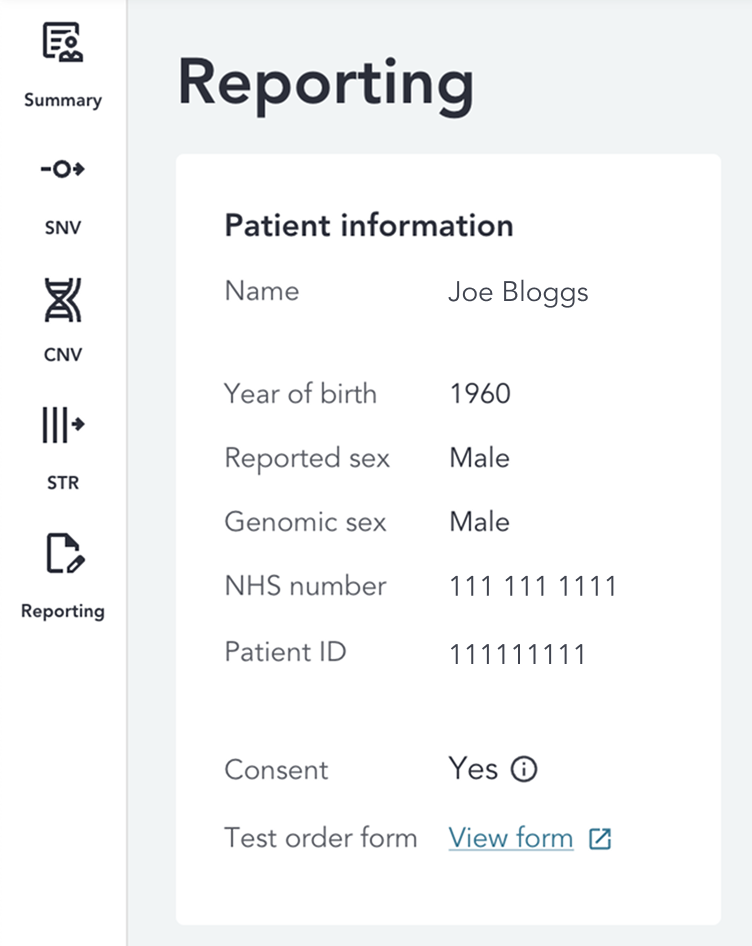Screen dimensions: 752x946
Task: Click the Patient information heading
Action: 369,225
